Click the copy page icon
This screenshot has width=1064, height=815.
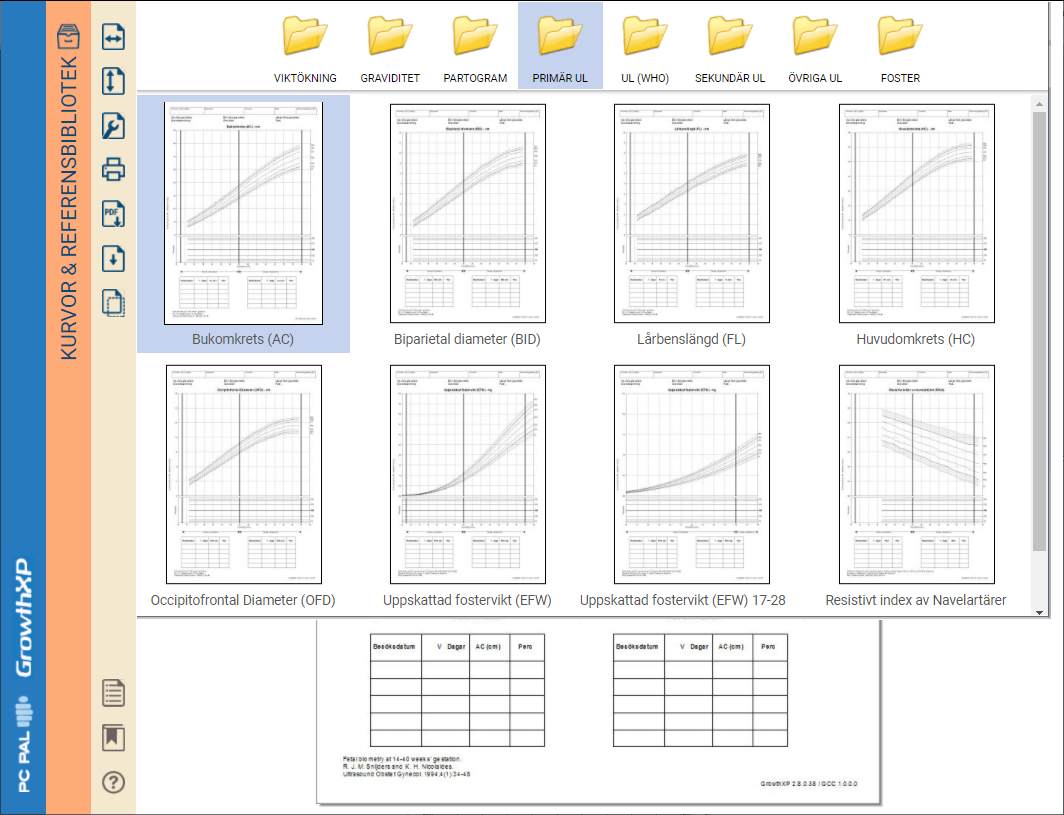click(x=113, y=303)
